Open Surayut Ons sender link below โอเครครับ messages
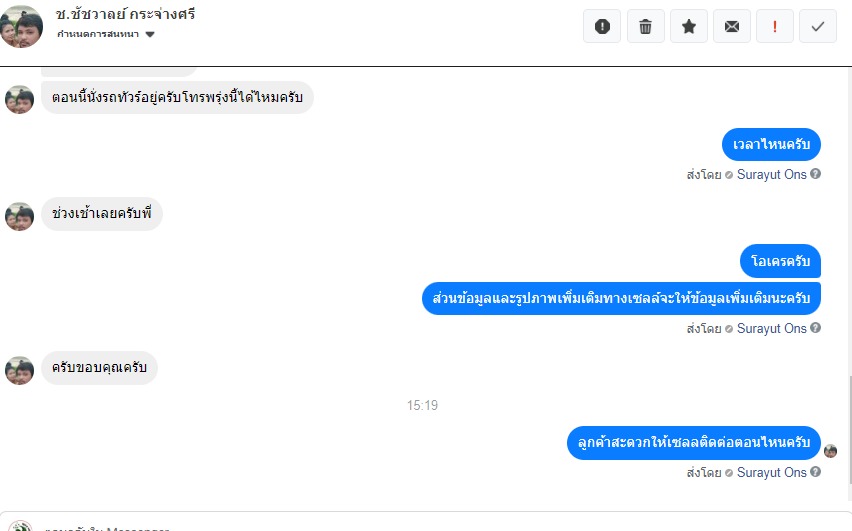The height and width of the screenshot is (531, 852). click(x=772, y=328)
